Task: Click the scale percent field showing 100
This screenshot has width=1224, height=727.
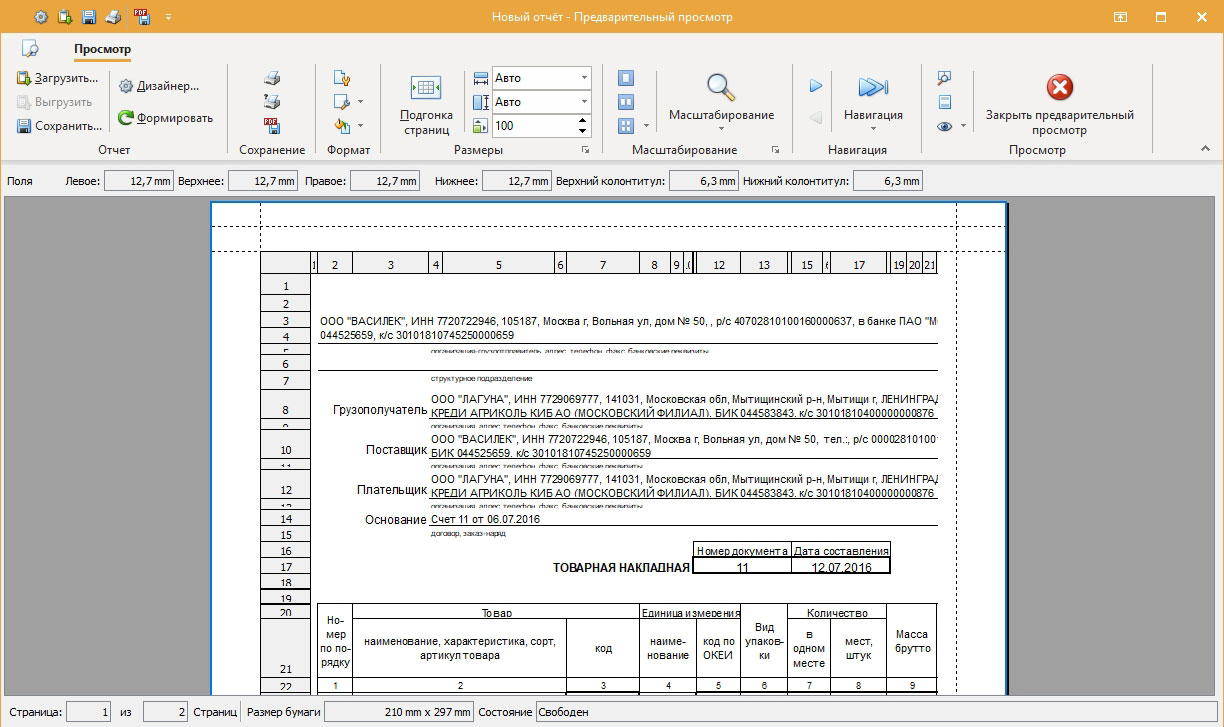Action: click(533, 126)
